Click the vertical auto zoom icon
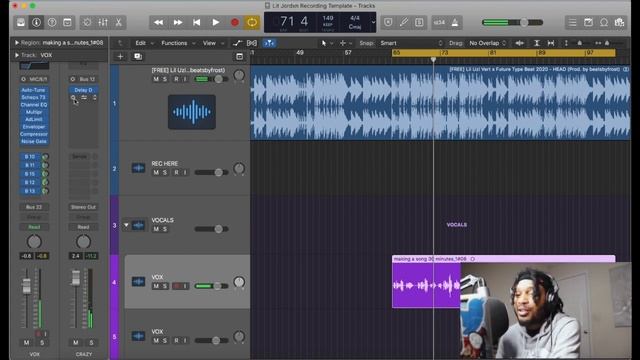 coord(537,43)
